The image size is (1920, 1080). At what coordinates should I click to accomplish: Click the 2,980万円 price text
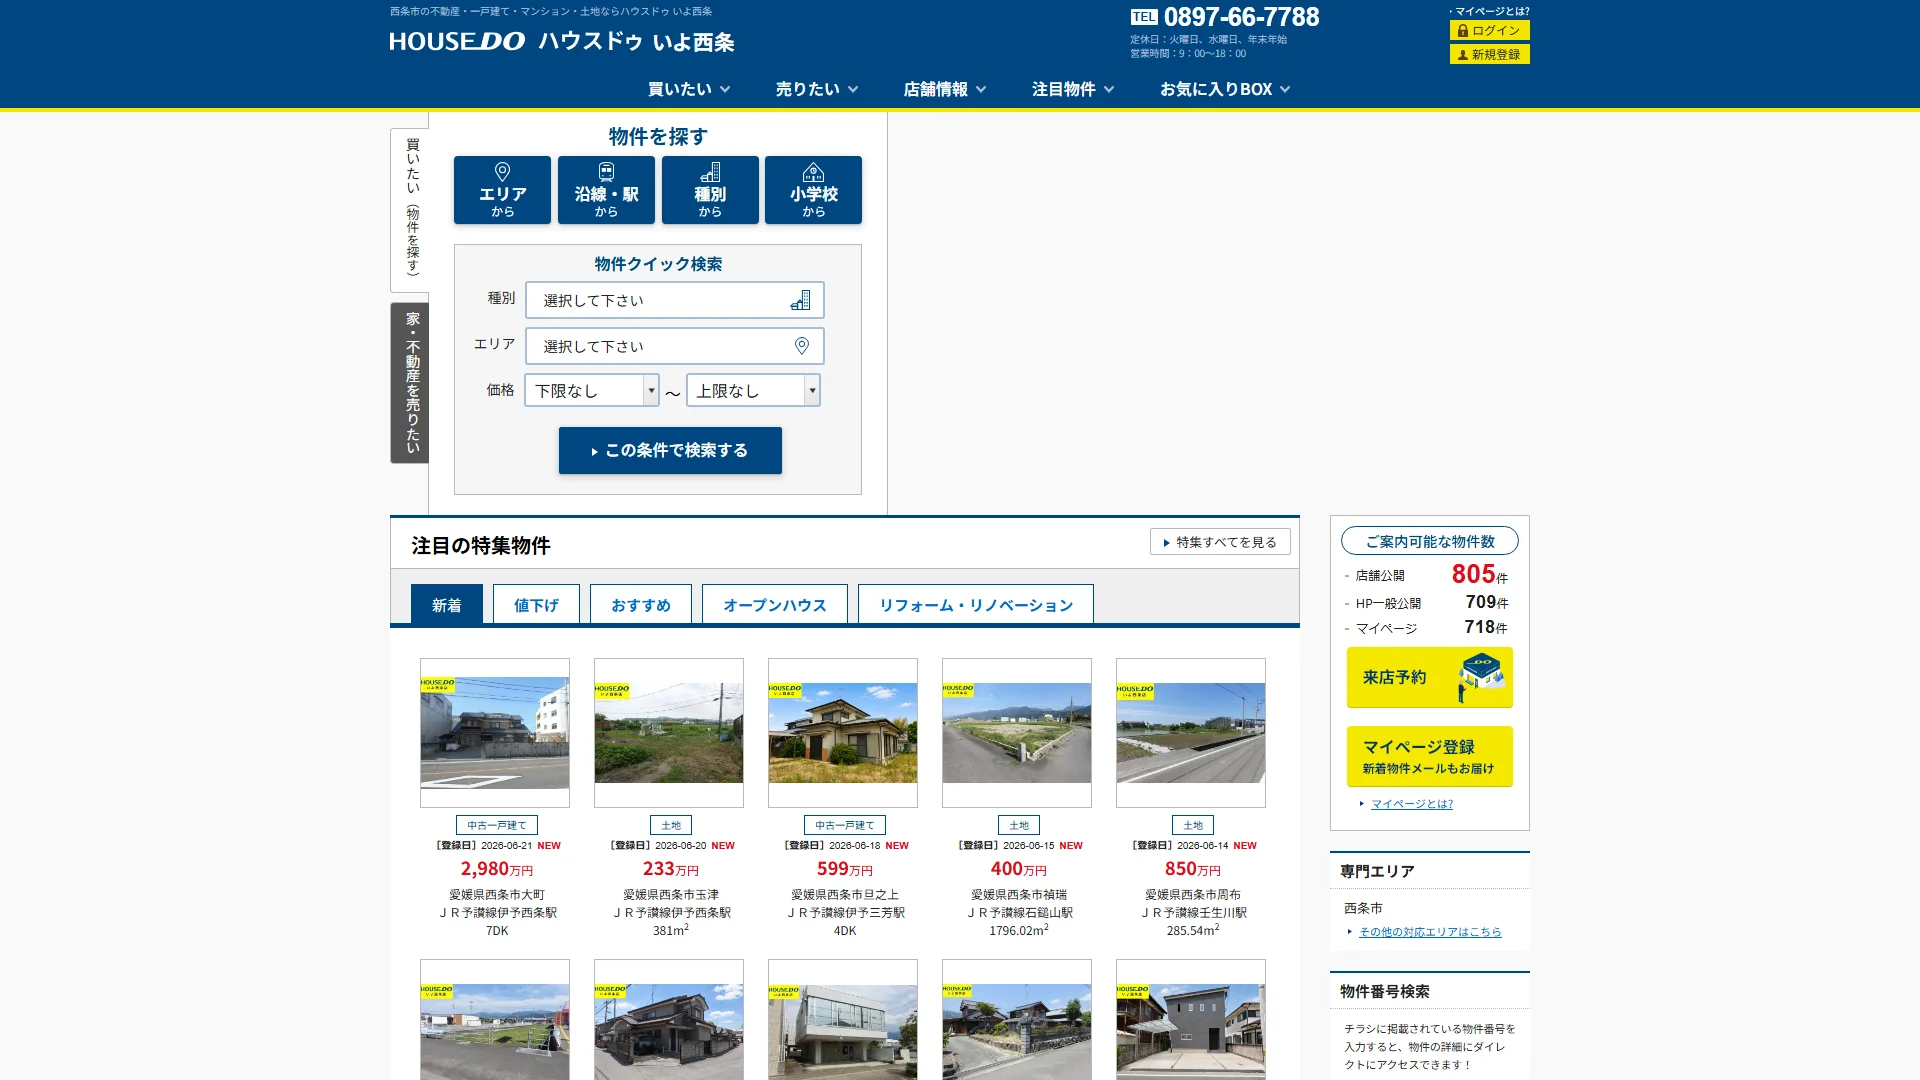click(497, 869)
